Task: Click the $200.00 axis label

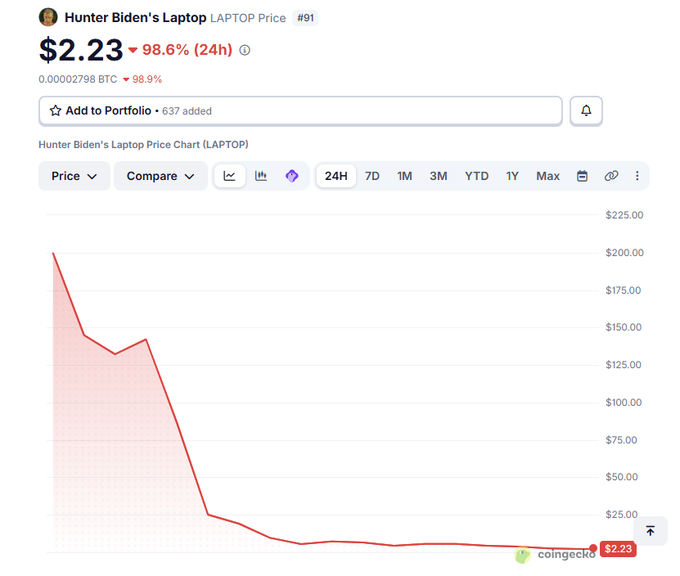Action: click(624, 252)
